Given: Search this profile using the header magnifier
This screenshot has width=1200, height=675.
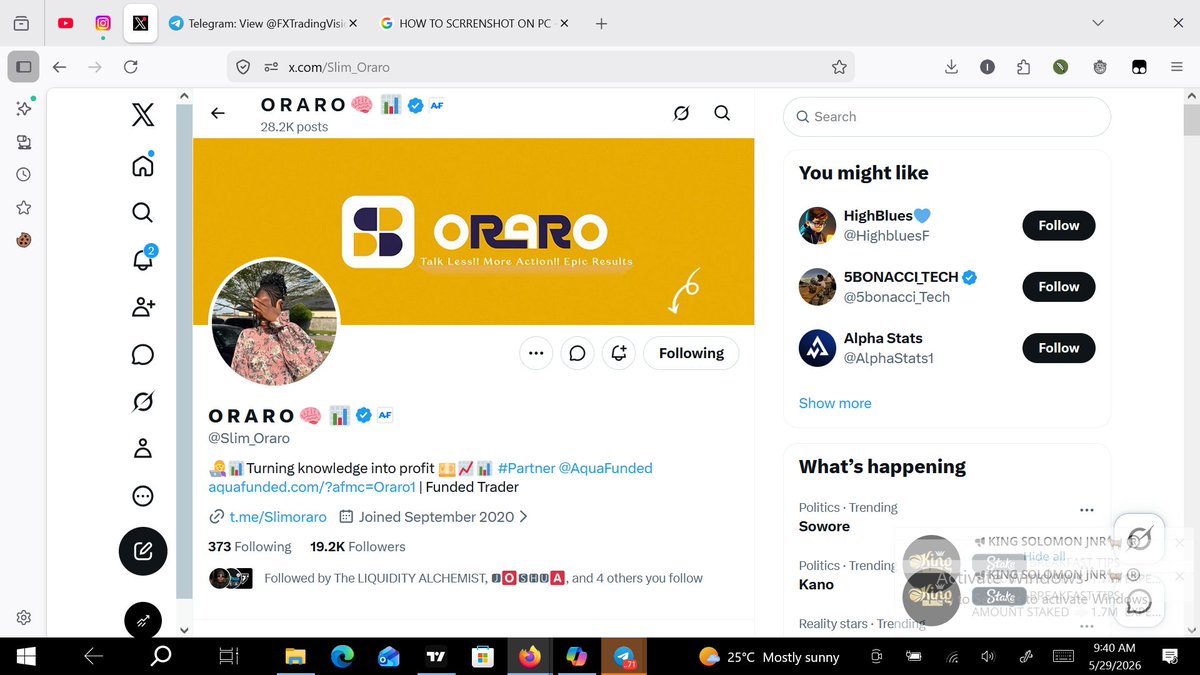Looking at the screenshot, I should [722, 113].
